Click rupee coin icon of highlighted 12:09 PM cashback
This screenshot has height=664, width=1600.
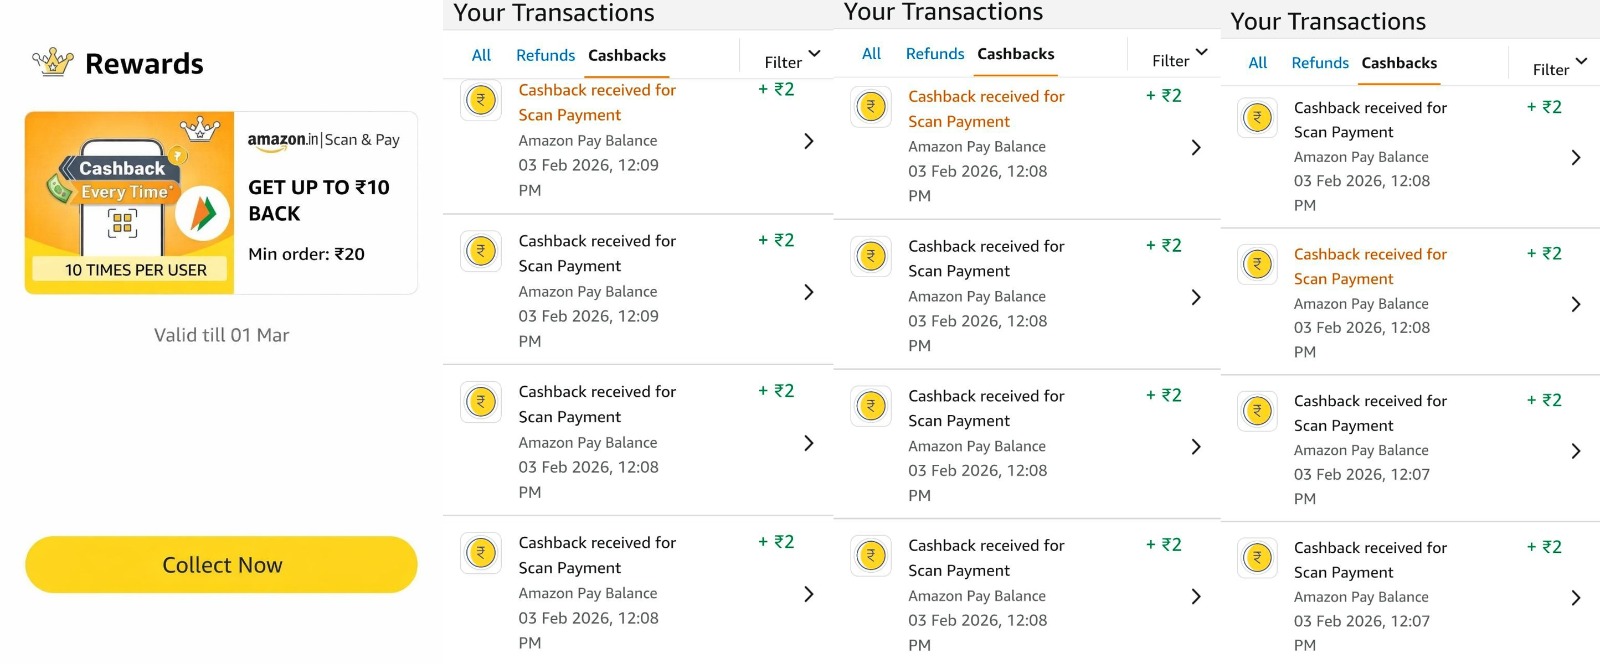coord(481,100)
